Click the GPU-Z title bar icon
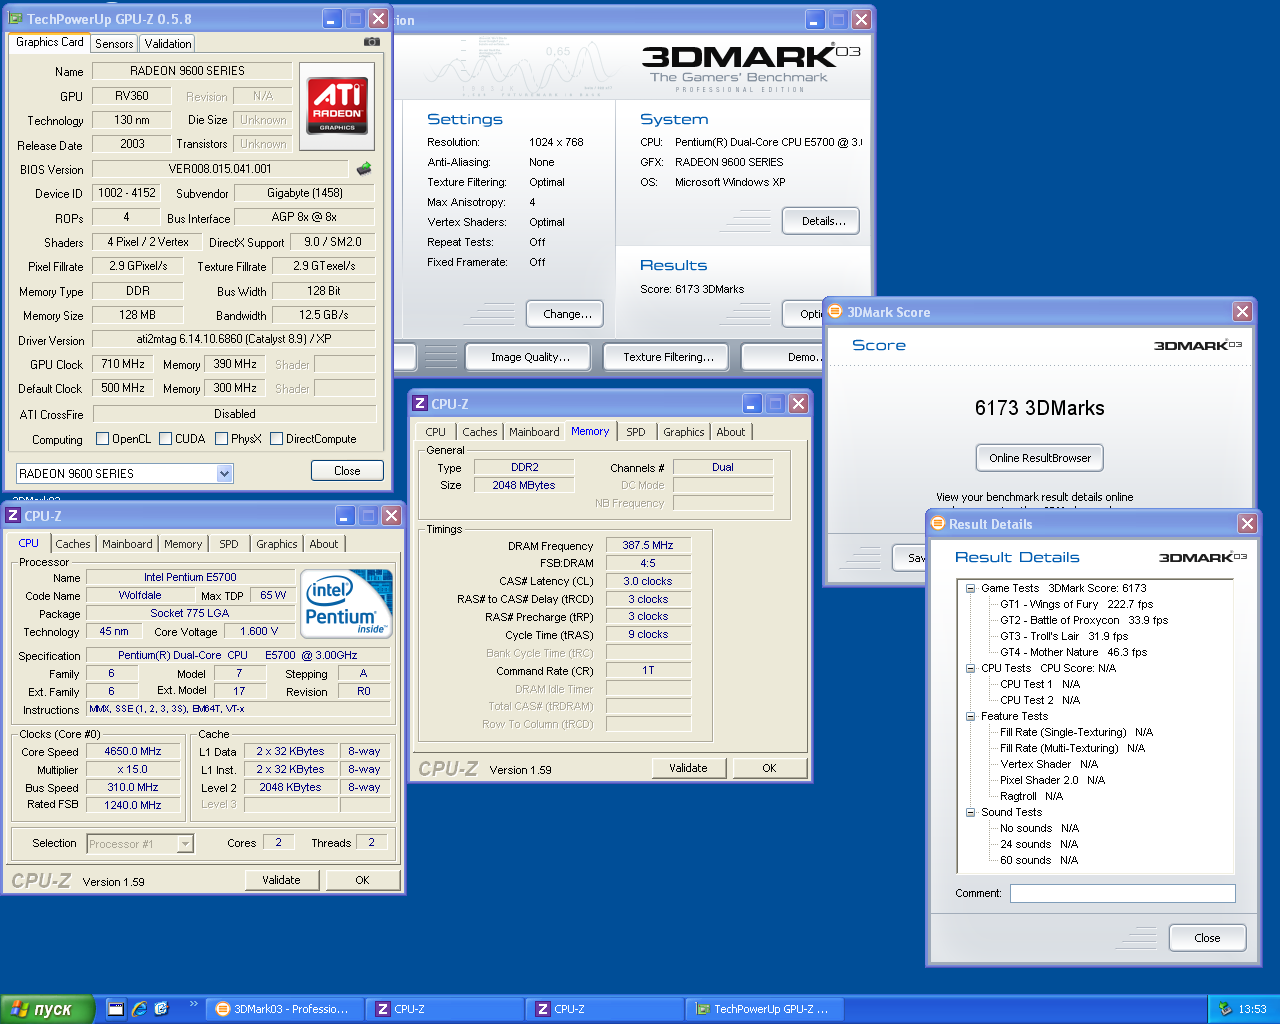 15,18
